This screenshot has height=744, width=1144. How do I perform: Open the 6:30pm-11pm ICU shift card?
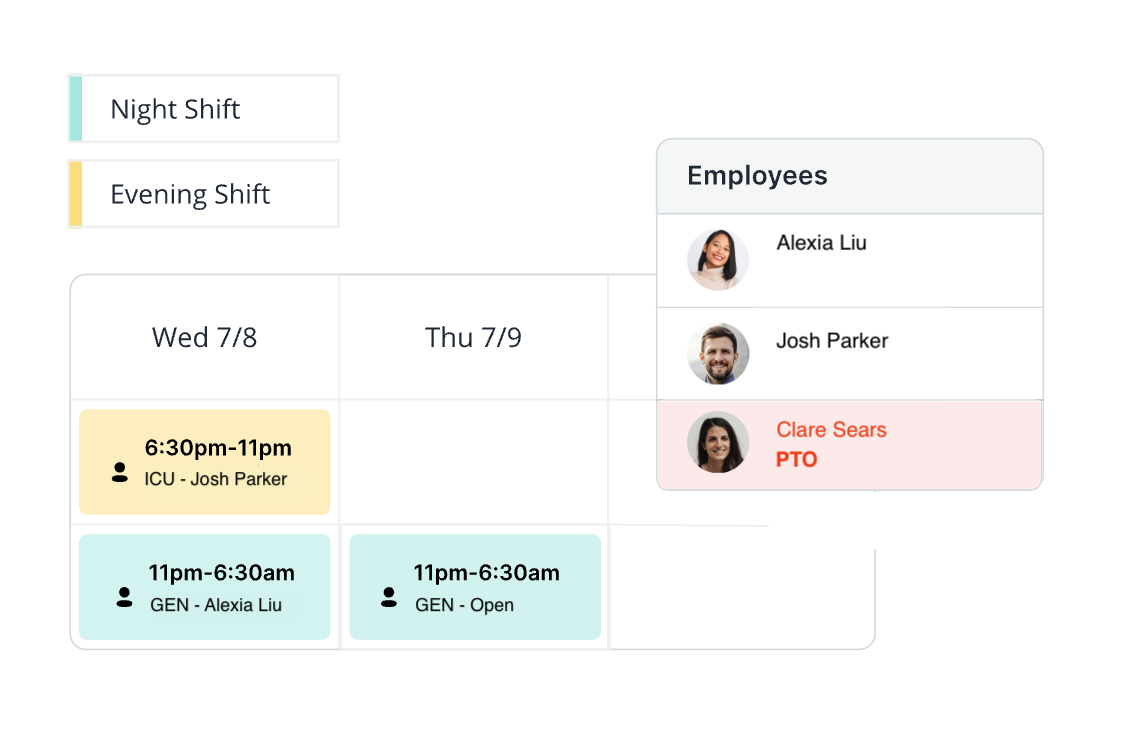click(205, 462)
